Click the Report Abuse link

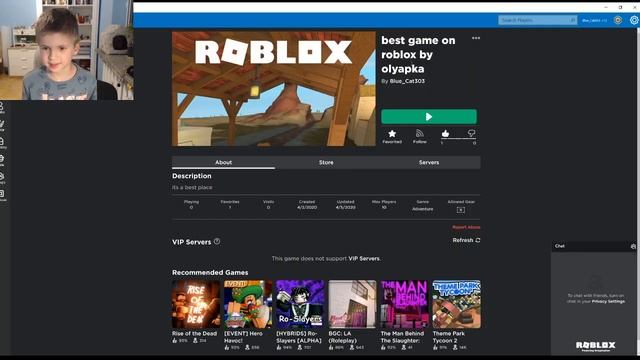click(x=466, y=227)
